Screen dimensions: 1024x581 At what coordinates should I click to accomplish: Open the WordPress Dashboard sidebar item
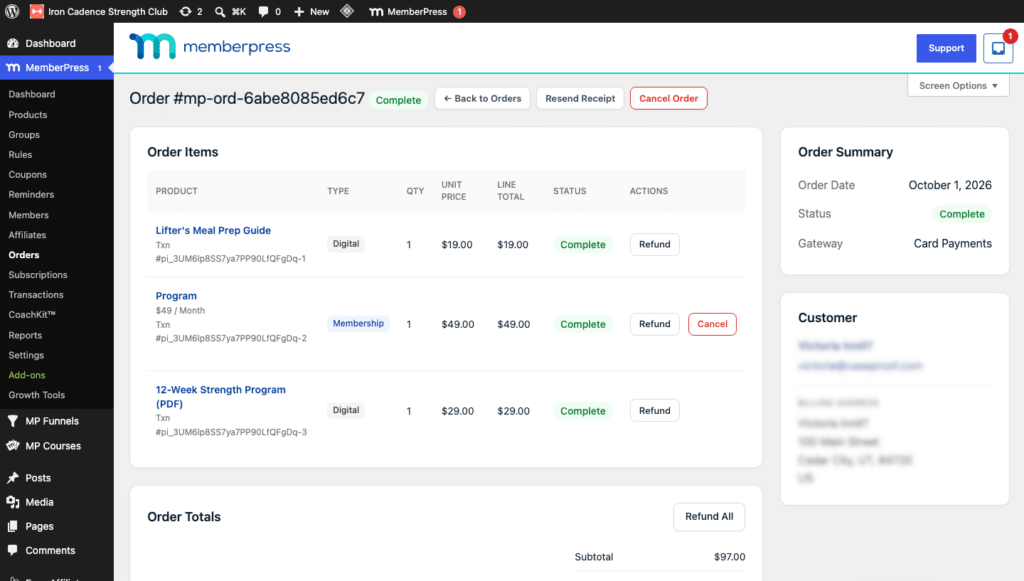50,43
